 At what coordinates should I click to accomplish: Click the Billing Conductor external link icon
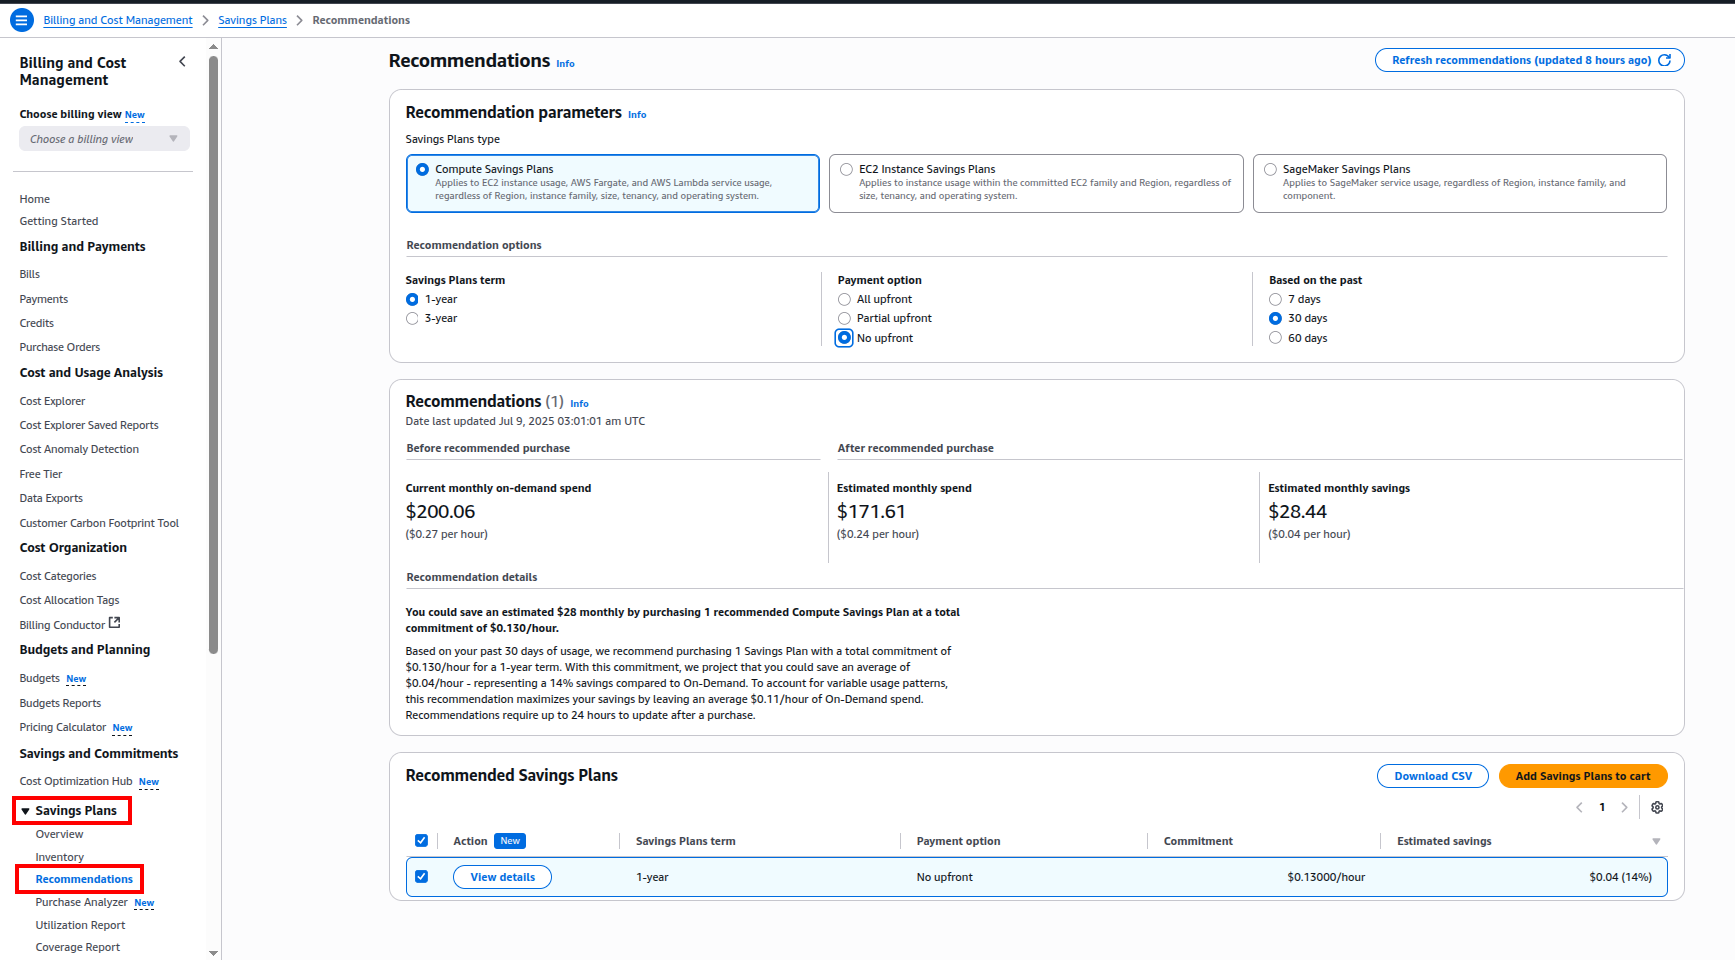click(x=114, y=623)
